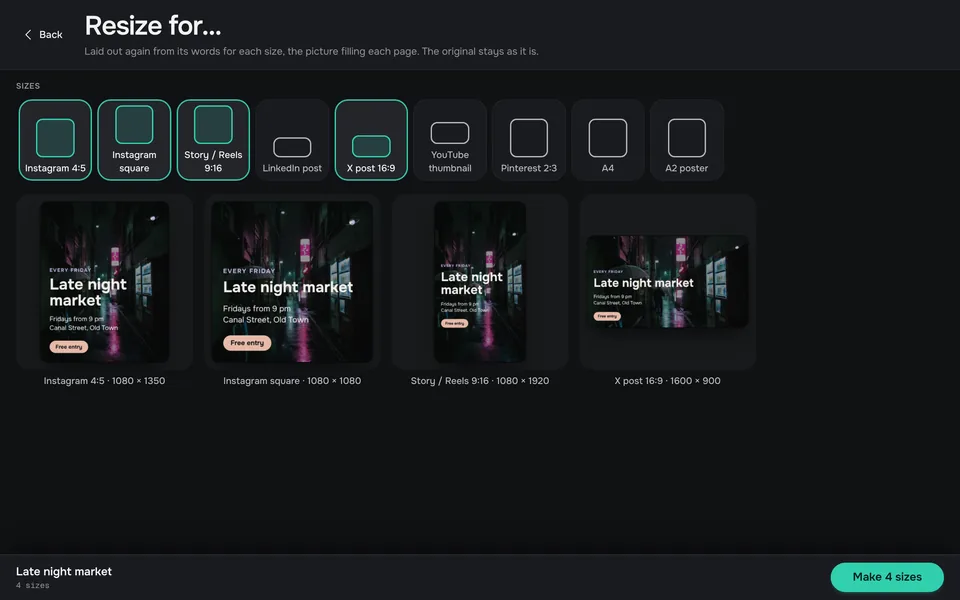Click the 'Story / Reels 9:16 · 1080 × 1920' caption
960x600 pixels.
click(480, 381)
